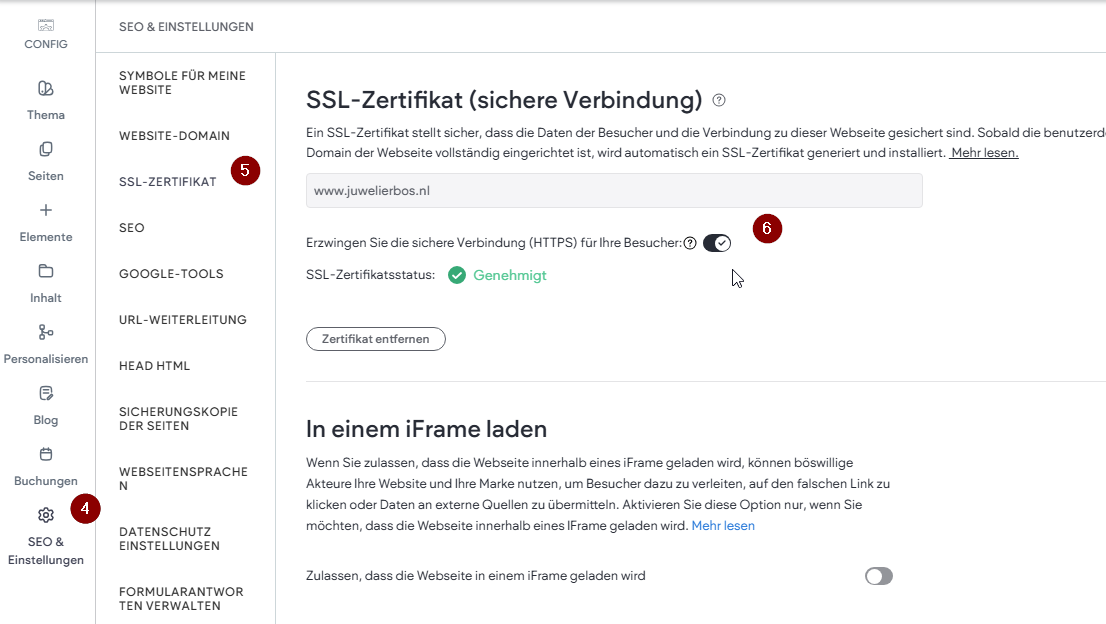
Task: Click the www.juwelierbos.nl domain field
Action: (x=614, y=190)
